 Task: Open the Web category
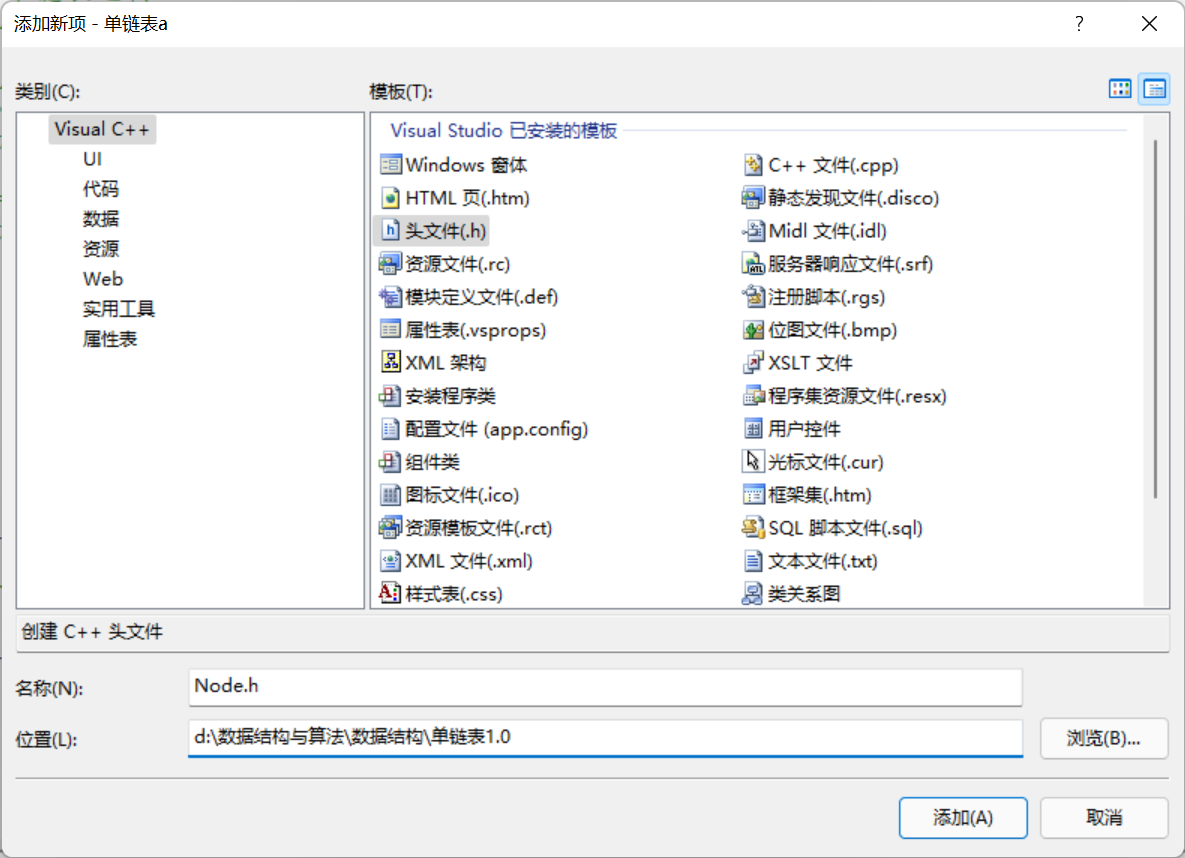click(x=103, y=278)
